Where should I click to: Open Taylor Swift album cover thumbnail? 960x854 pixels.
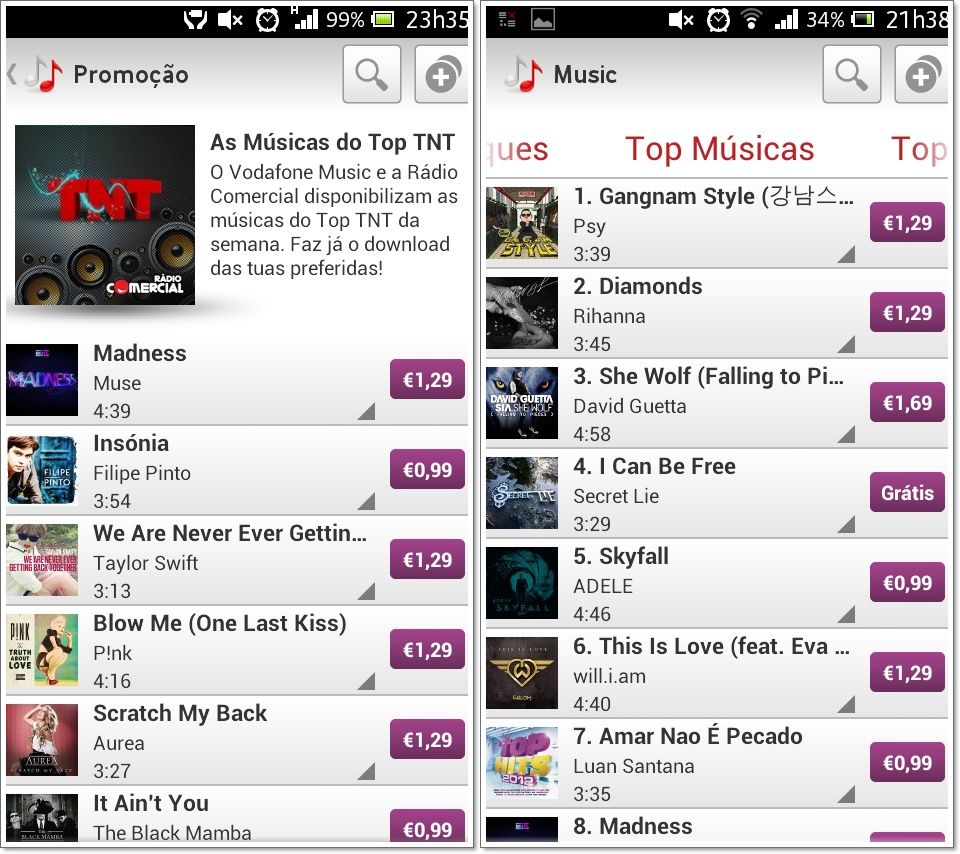(x=42, y=560)
